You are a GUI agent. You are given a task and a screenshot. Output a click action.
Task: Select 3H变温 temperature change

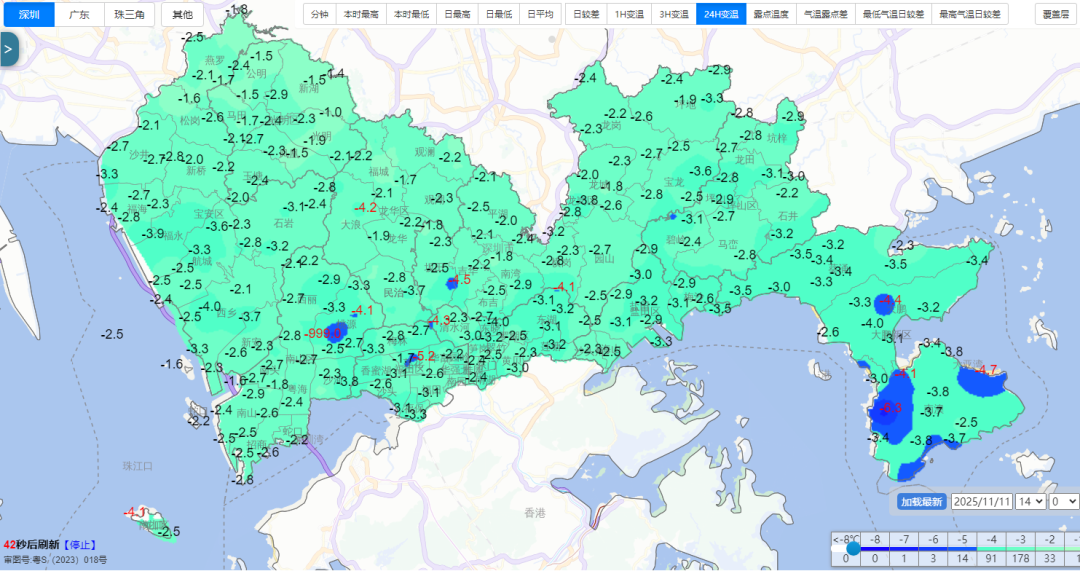(x=673, y=15)
